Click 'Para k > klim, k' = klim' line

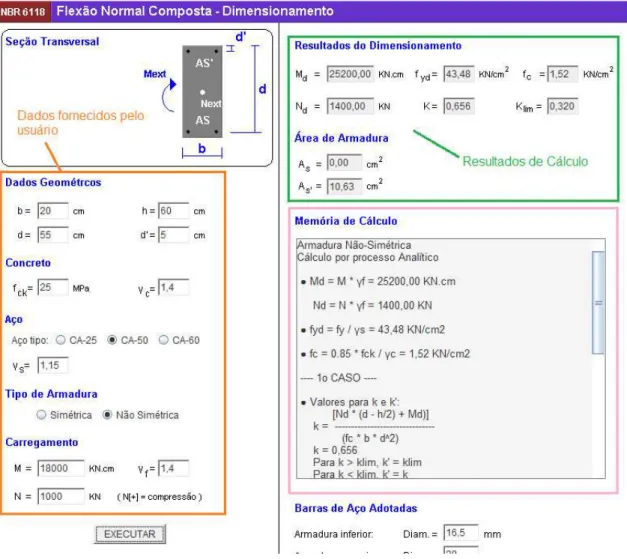click(367, 463)
